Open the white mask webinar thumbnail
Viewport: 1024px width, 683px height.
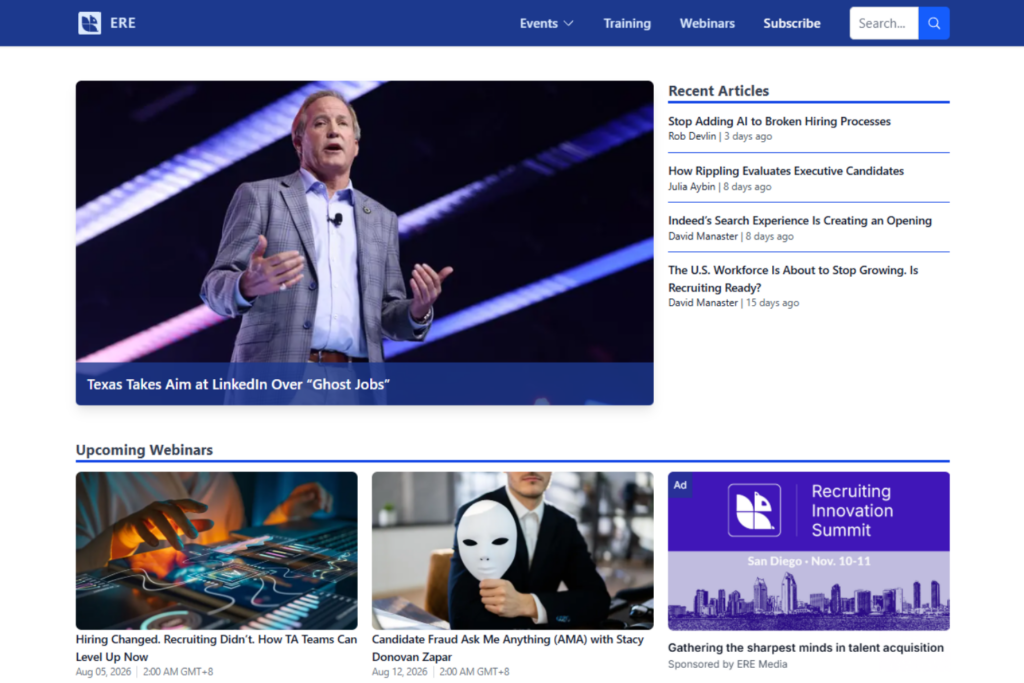(x=513, y=550)
